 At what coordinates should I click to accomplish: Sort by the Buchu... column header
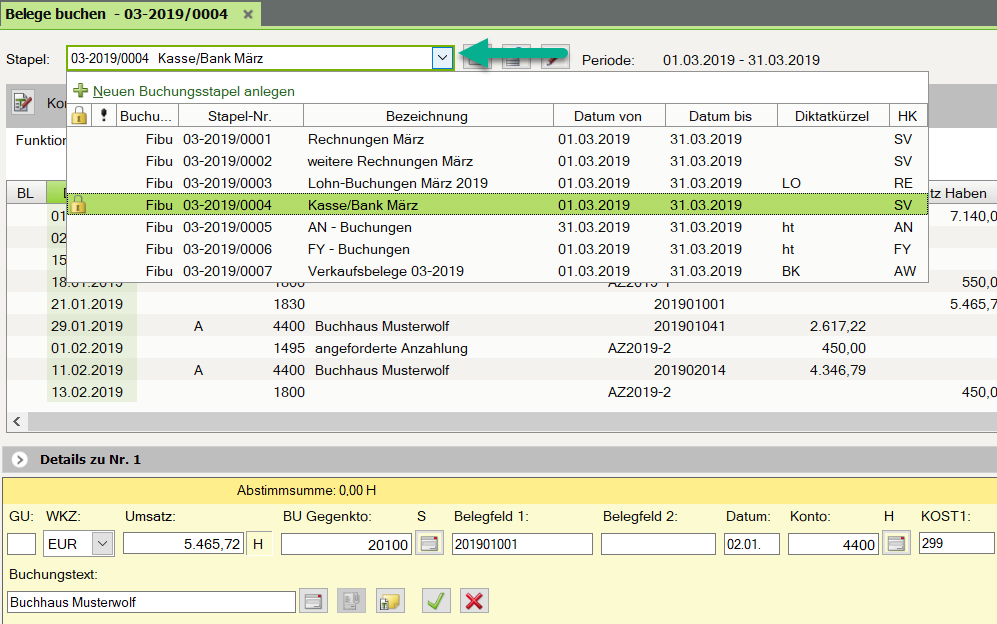point(147,116)
